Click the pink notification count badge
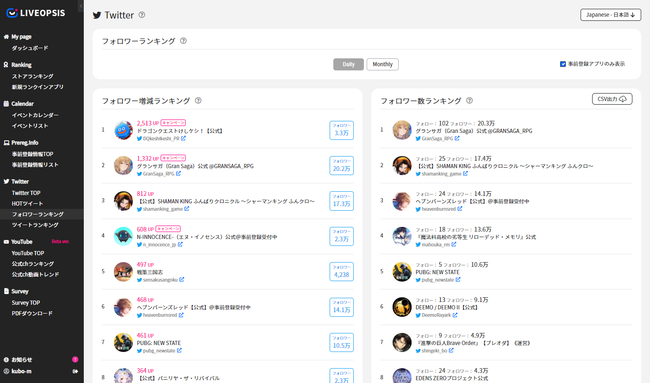The image size is (650, 383). click(75, 359)
